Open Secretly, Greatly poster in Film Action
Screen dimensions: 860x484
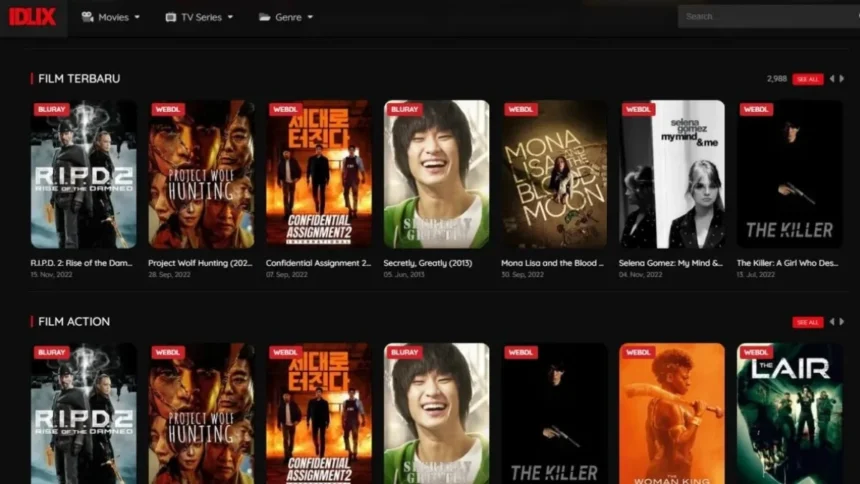437,413
